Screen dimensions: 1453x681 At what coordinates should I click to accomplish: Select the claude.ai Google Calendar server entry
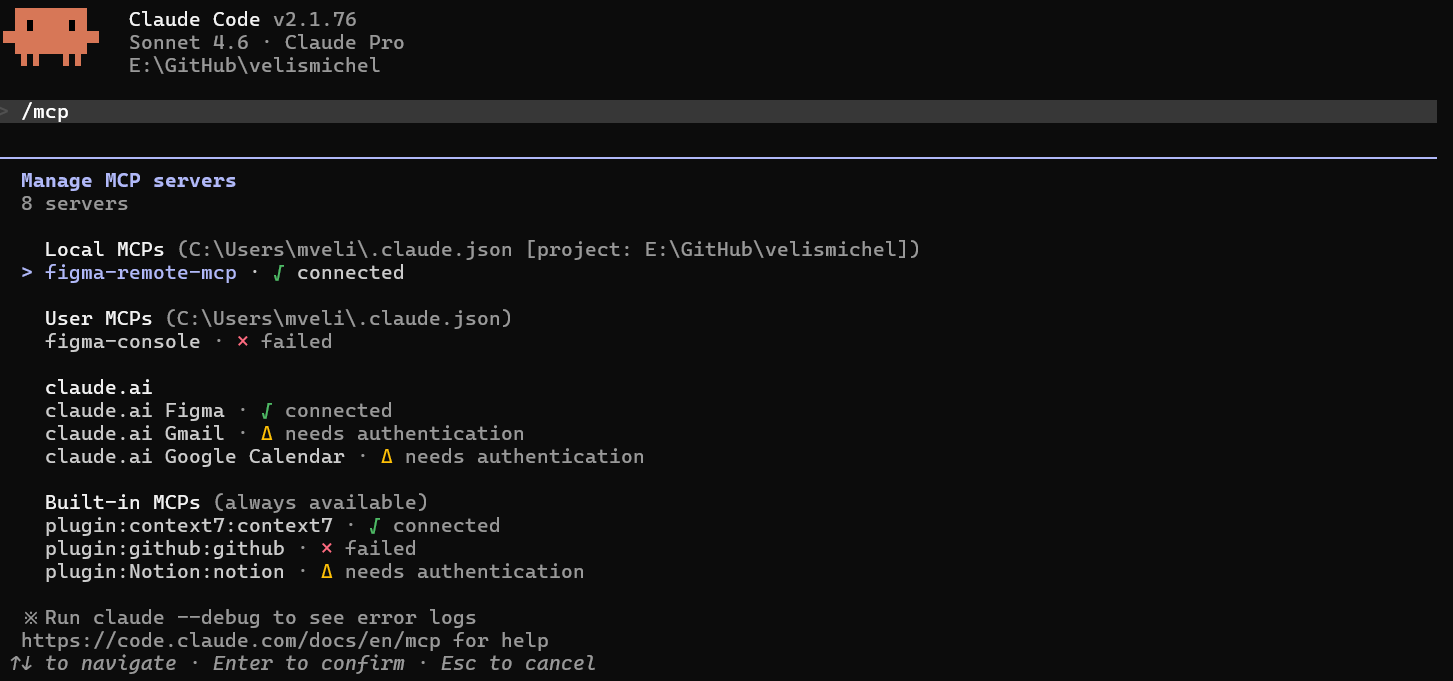(344, 457)
